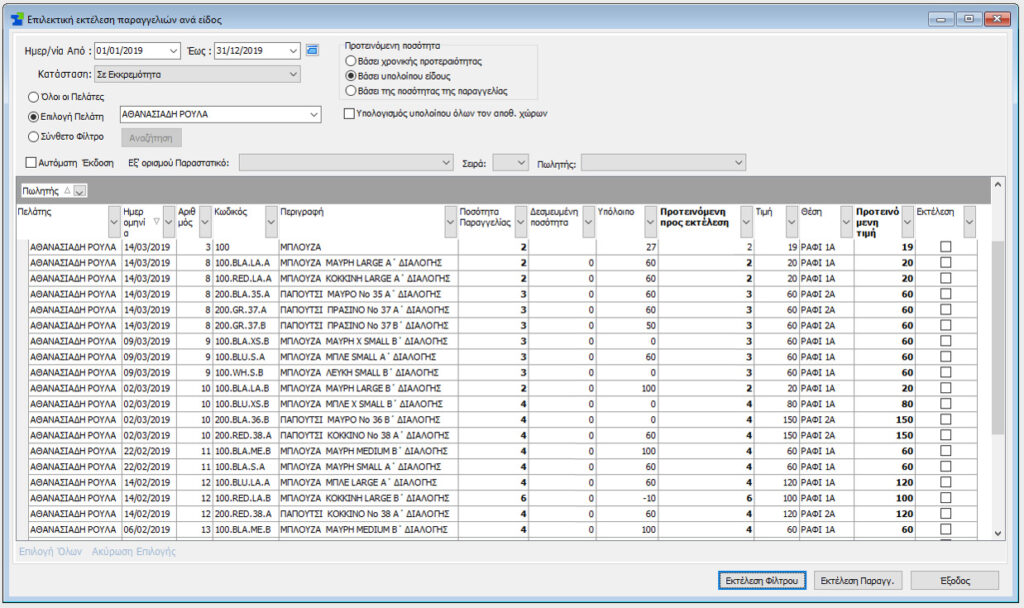Minimize the Επιλεκτική εκτέλεση παραγγελιών window
The height and width of the screenshot is (608, 1024).
coord(941,19)
